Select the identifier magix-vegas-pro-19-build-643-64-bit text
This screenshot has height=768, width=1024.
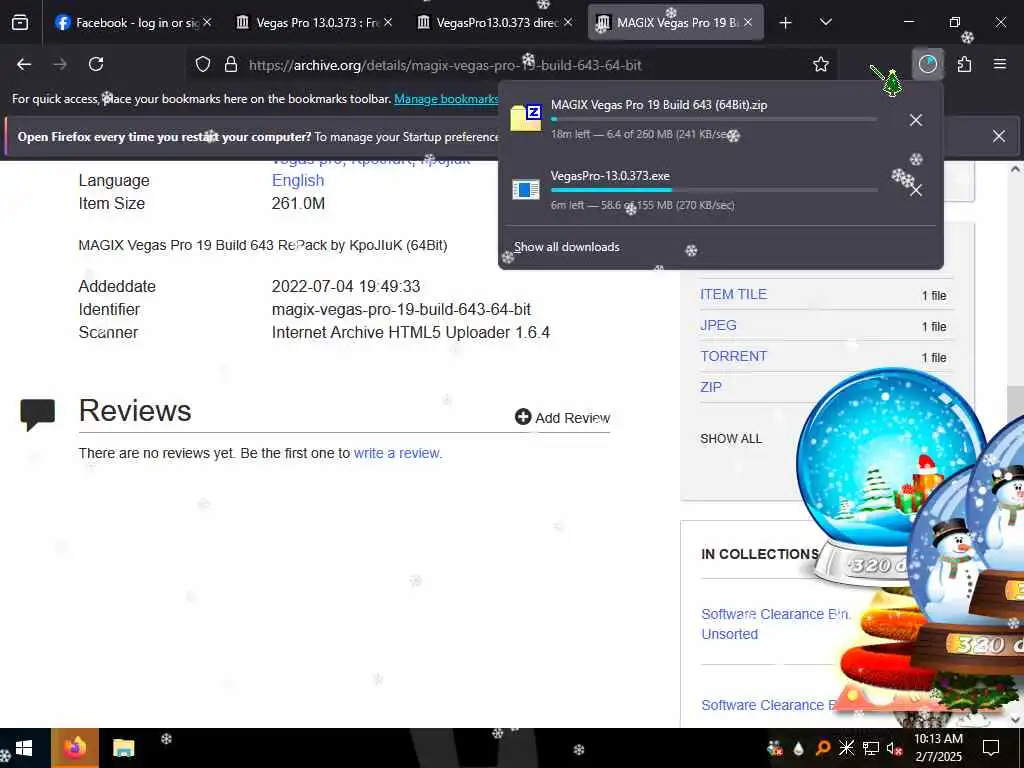[401, 310]
